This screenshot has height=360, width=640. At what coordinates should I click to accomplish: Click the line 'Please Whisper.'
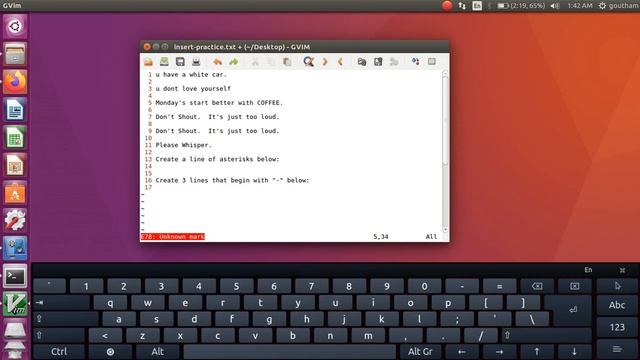(183, 145)
